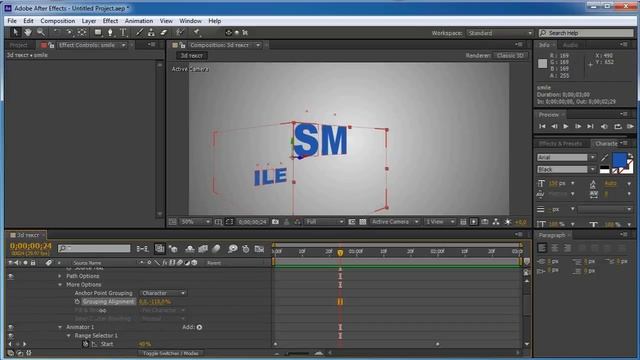Enable Draft 3D in timeline
Image resolution: width=640 pixels, height=360 pixels.
[173, 249]
